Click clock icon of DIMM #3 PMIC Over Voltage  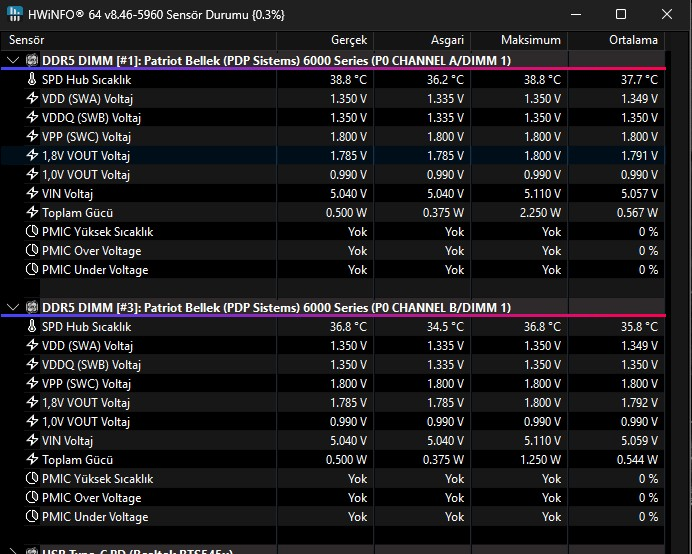32,497
